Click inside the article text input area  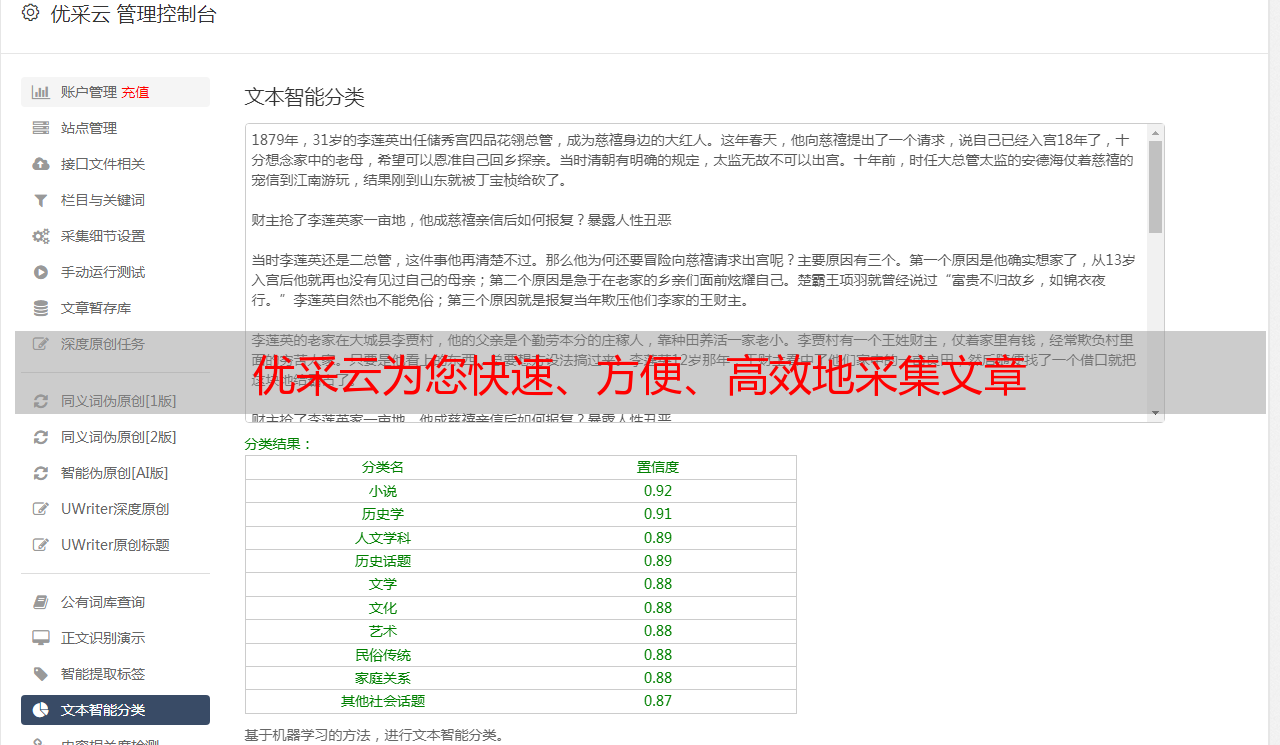click(697, 273)
